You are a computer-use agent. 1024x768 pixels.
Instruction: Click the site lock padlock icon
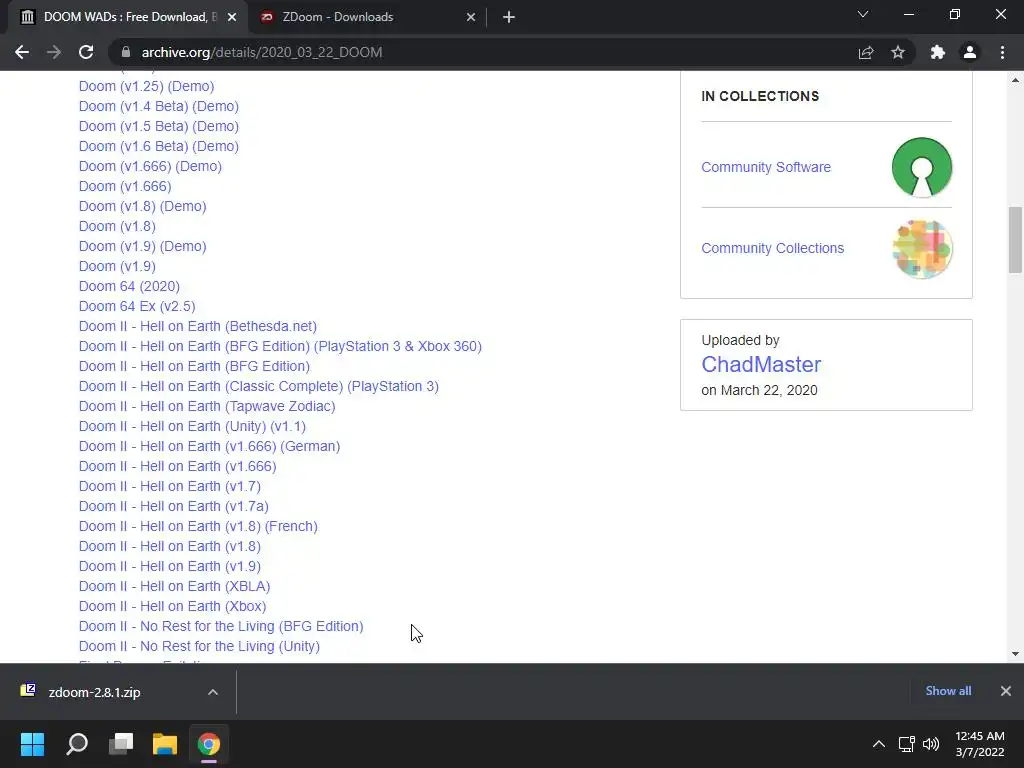(x=126, y=52)
